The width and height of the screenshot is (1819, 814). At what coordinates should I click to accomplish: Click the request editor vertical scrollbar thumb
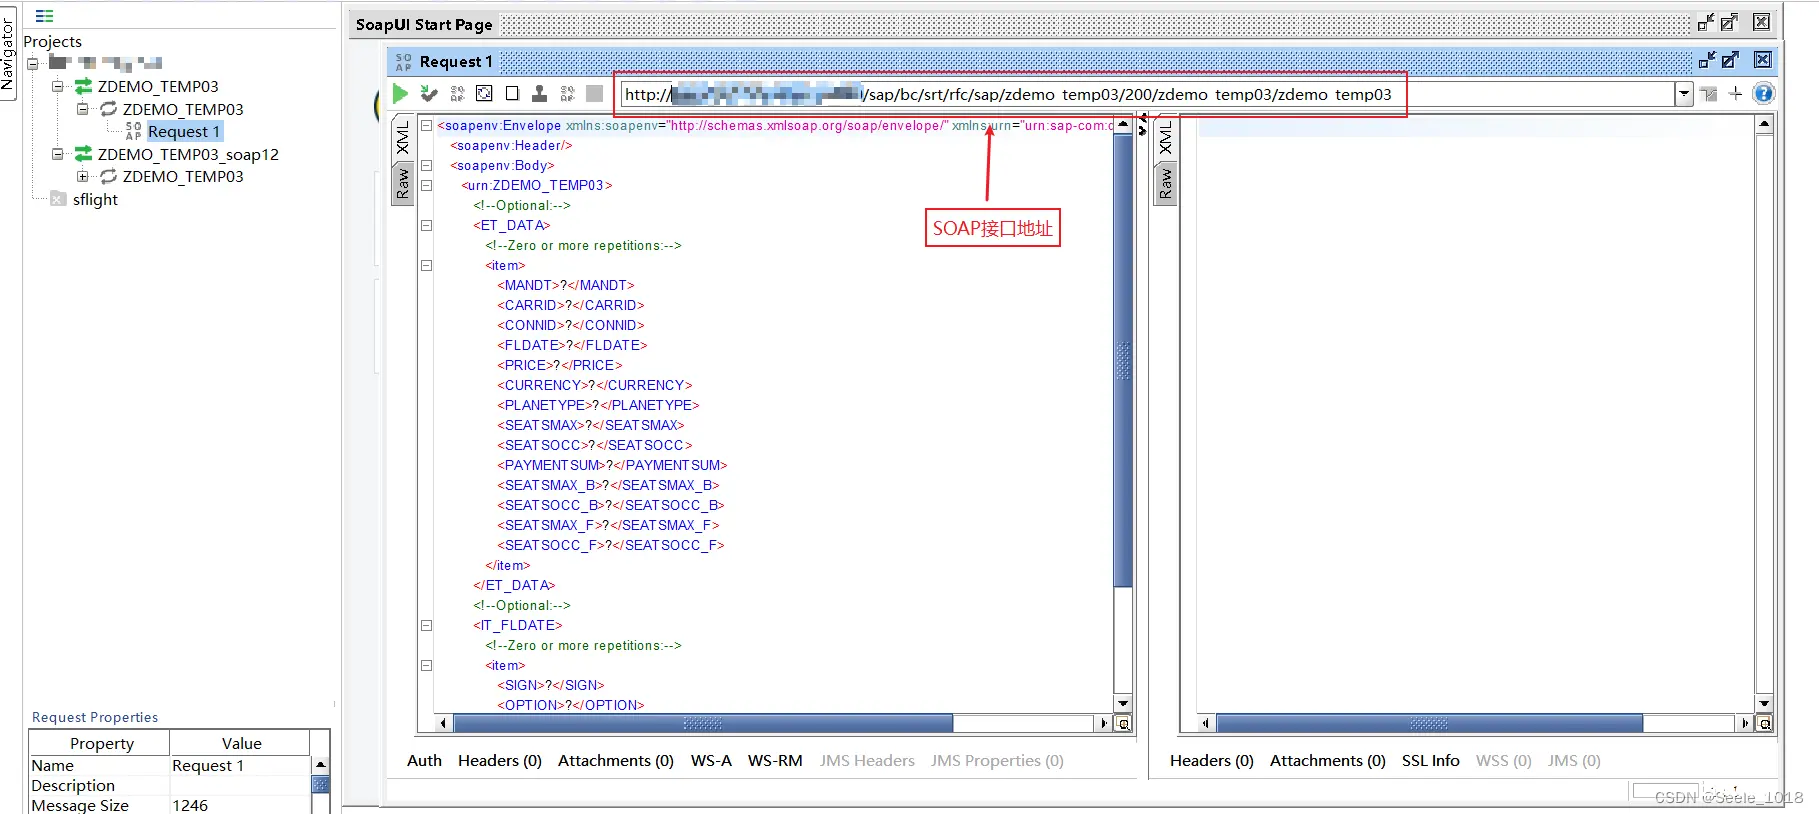tap(1123, 360)
